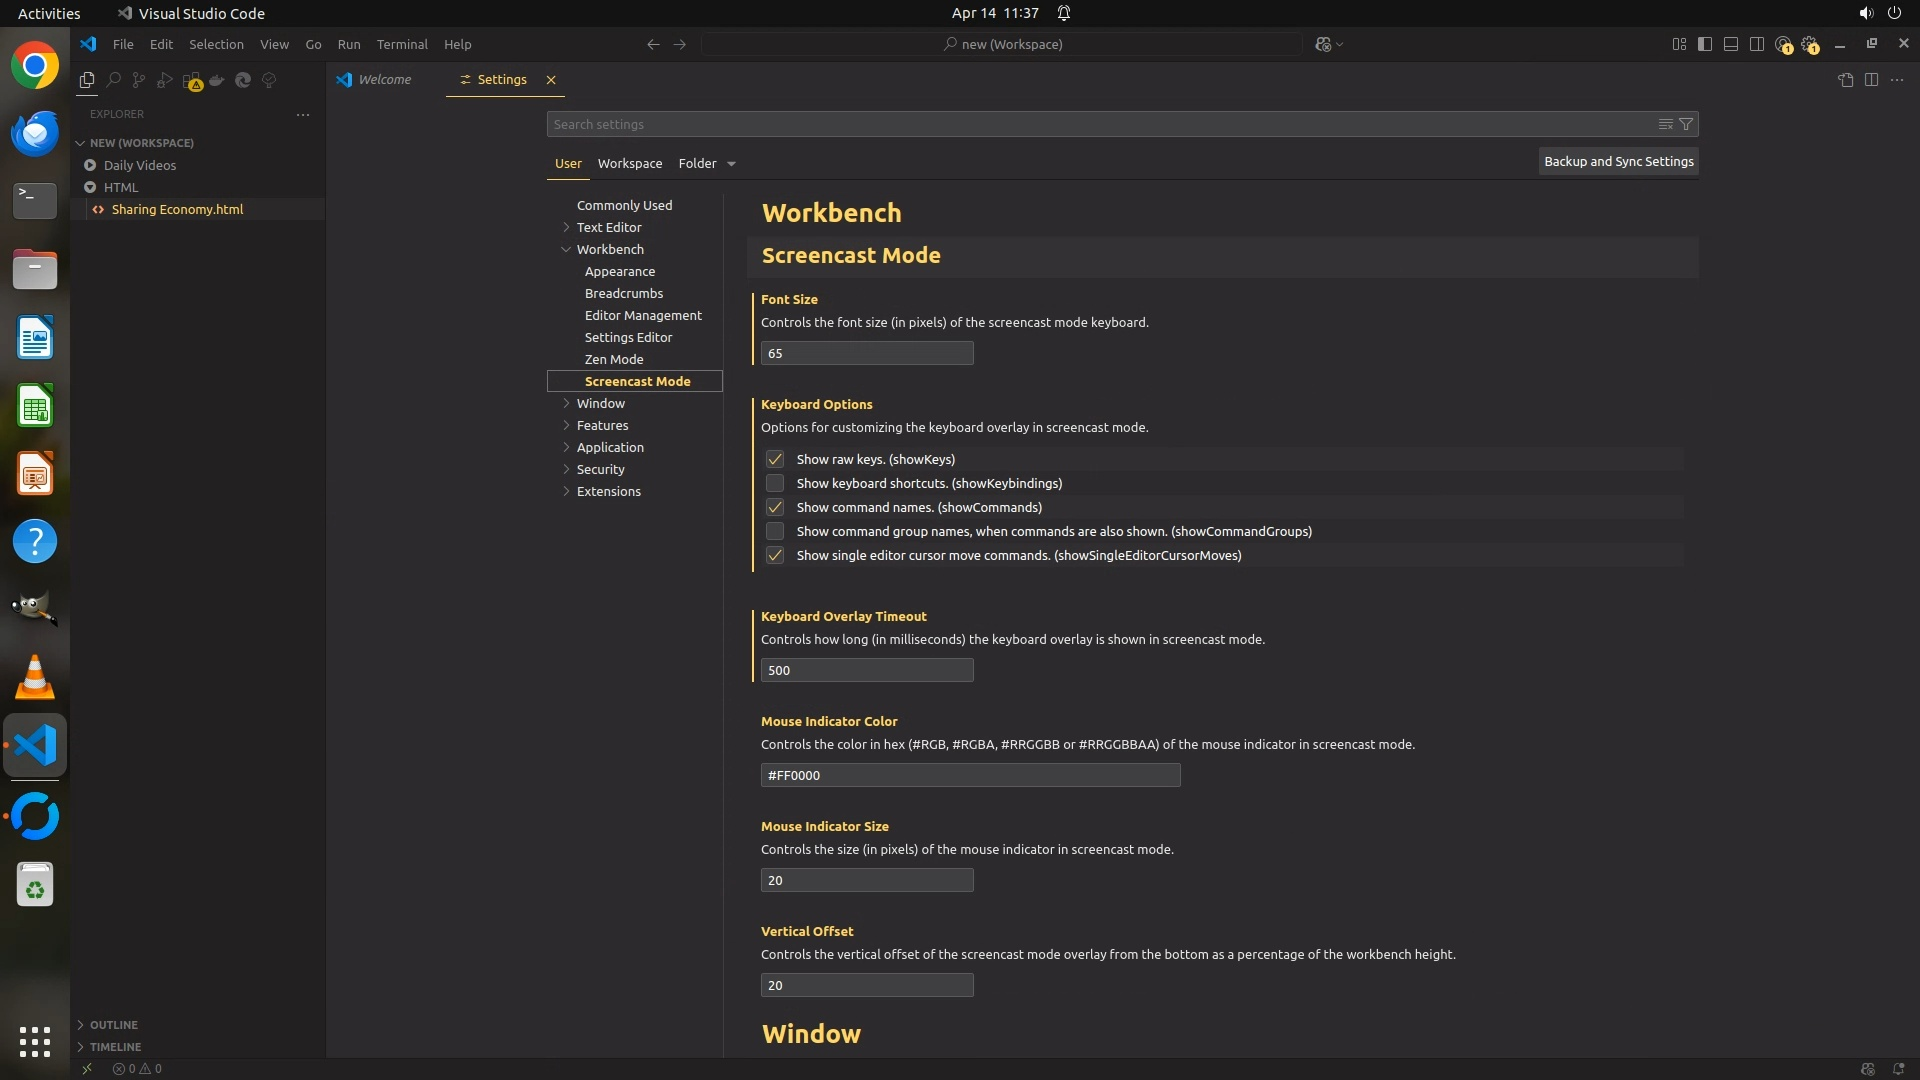Click Backup and Sync Settings button

pyautogui.click(x=1618, y=161)
